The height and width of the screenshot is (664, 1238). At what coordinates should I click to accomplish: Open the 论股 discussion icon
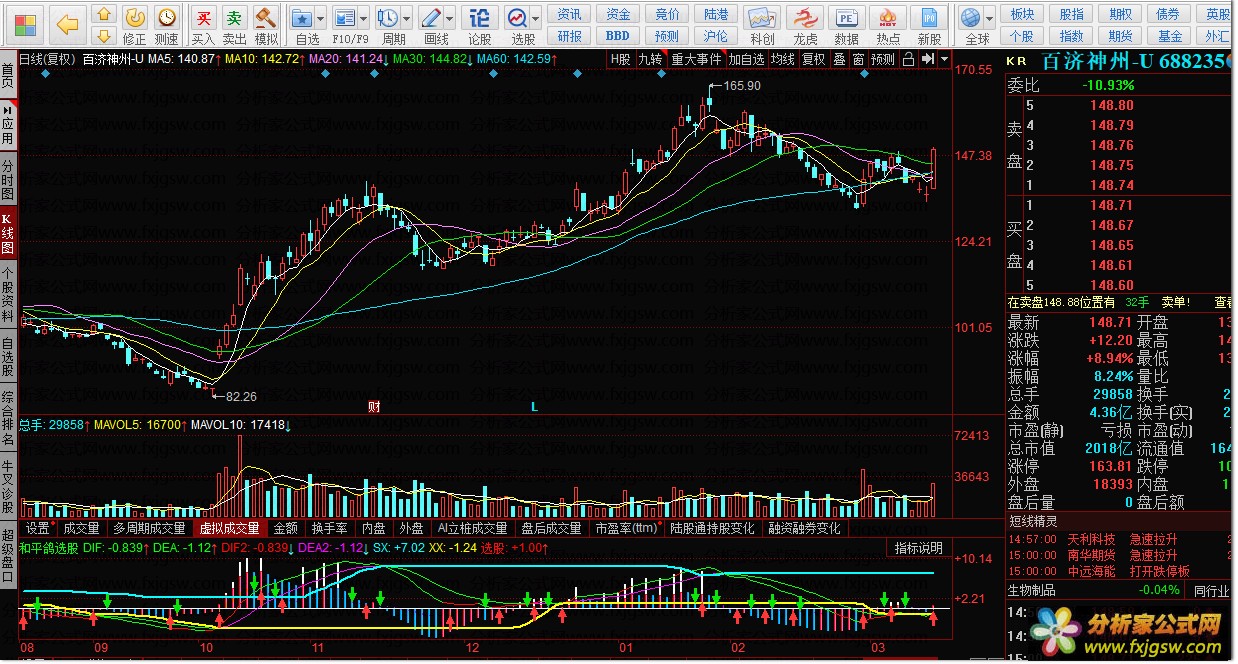coord(480,17)
